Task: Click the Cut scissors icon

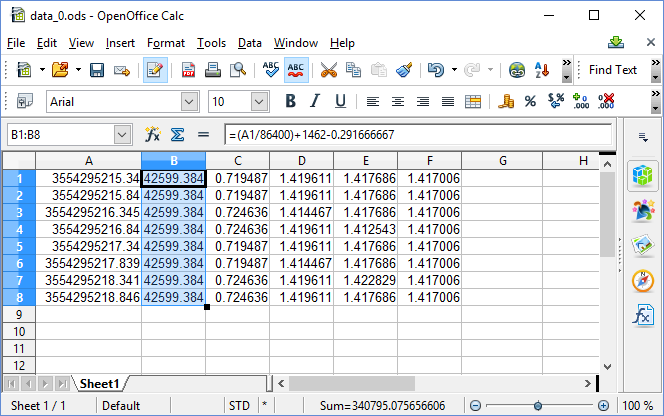Action: point(328,70)
